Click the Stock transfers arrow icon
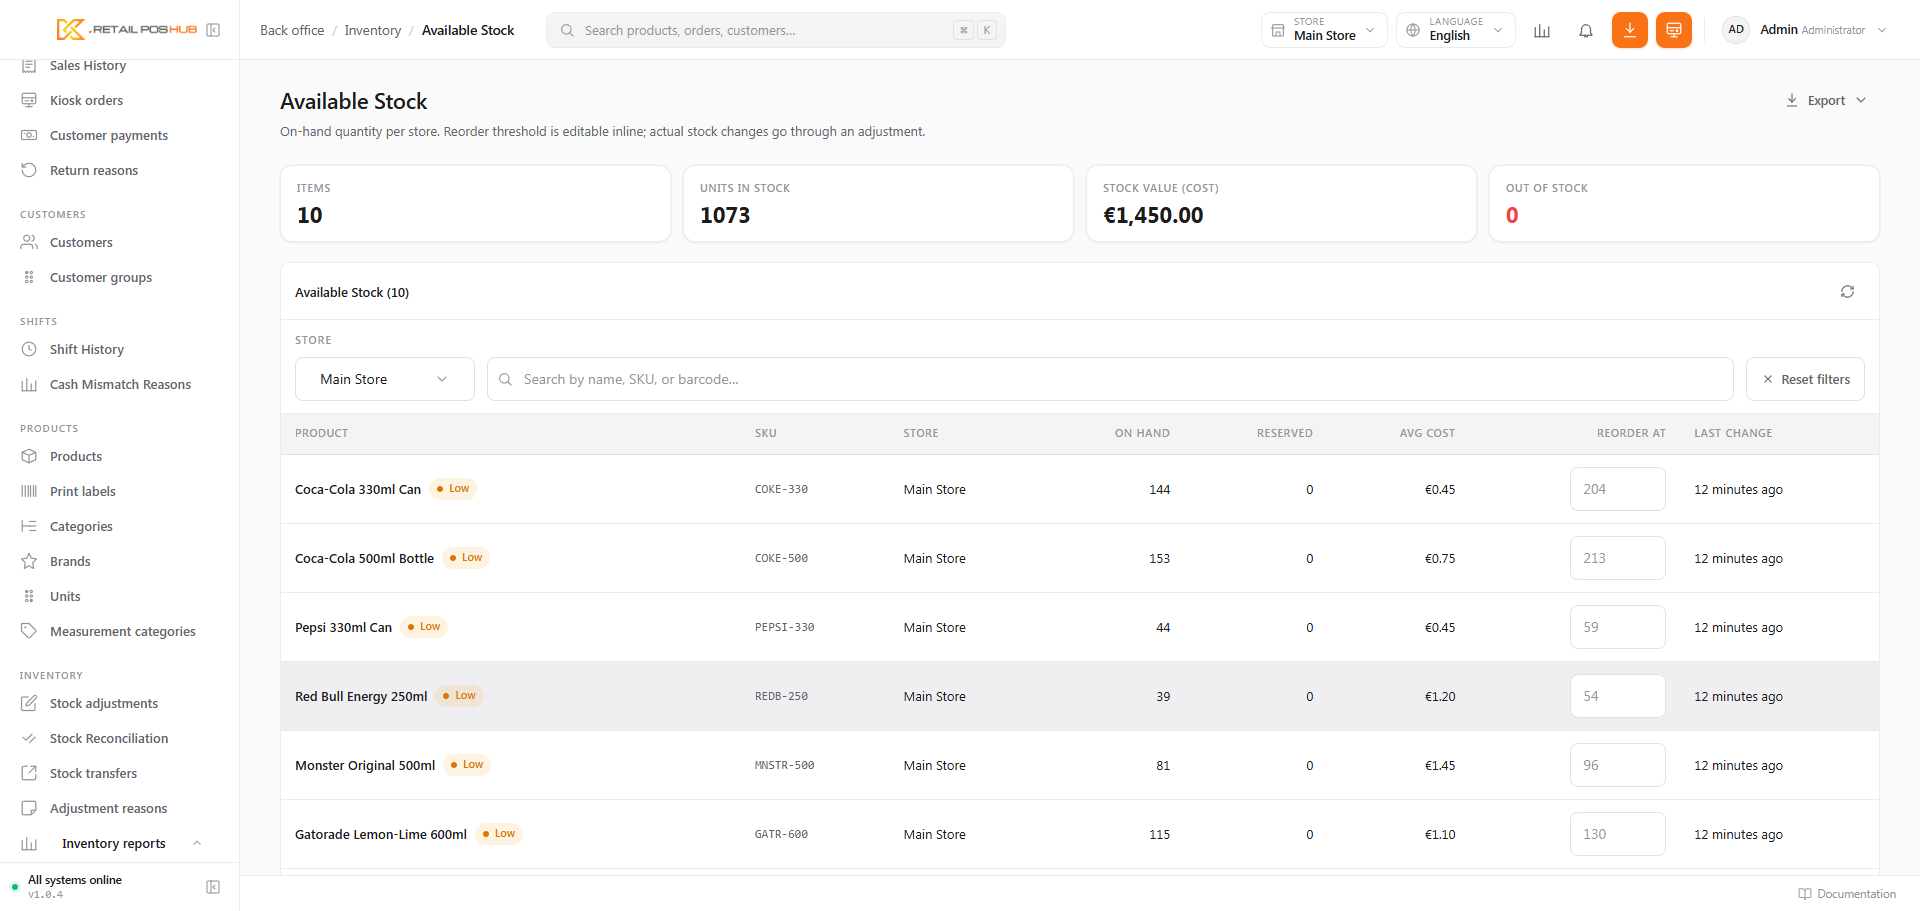 (x=29, y=774)
